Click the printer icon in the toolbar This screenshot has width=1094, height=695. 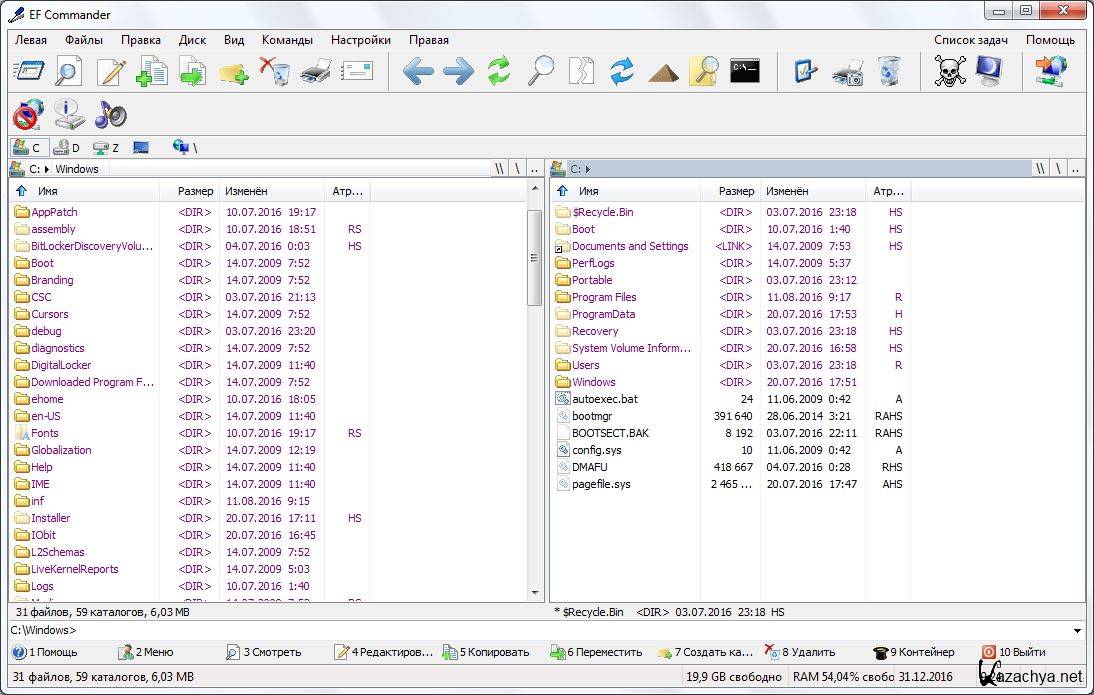coord(316,72)
